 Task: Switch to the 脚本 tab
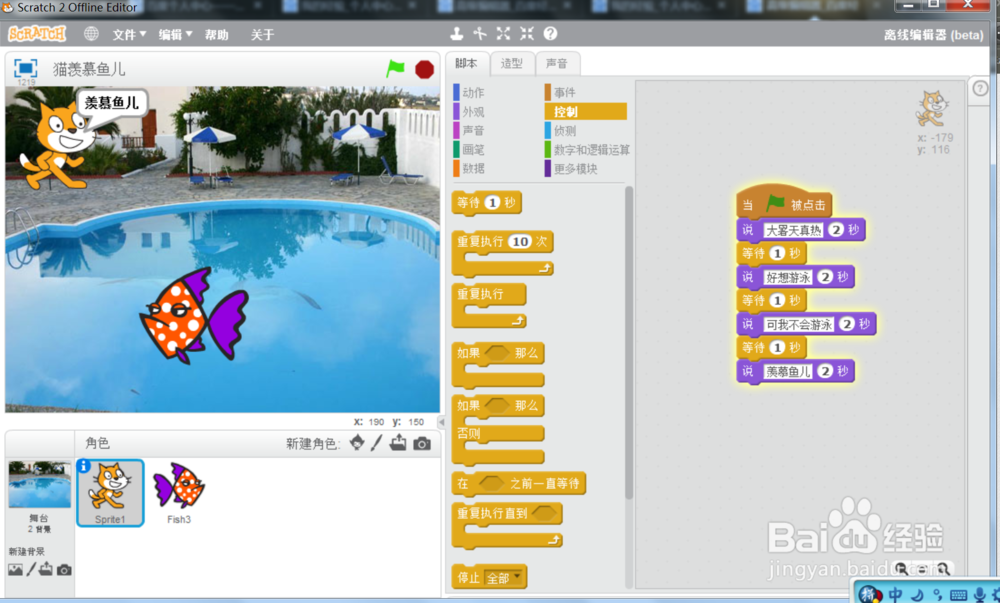(466, 63)
